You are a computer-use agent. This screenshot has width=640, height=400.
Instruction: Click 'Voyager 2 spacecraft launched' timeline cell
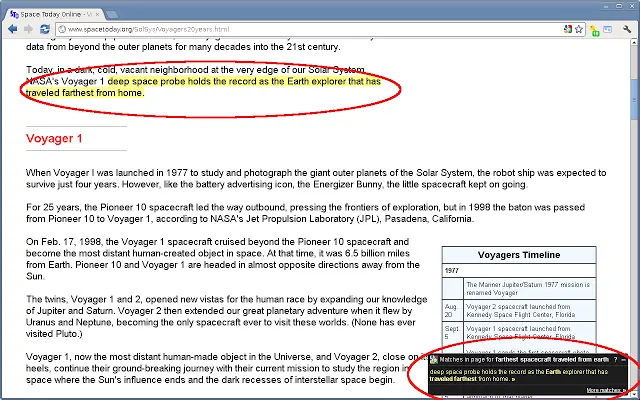(529, 310)
